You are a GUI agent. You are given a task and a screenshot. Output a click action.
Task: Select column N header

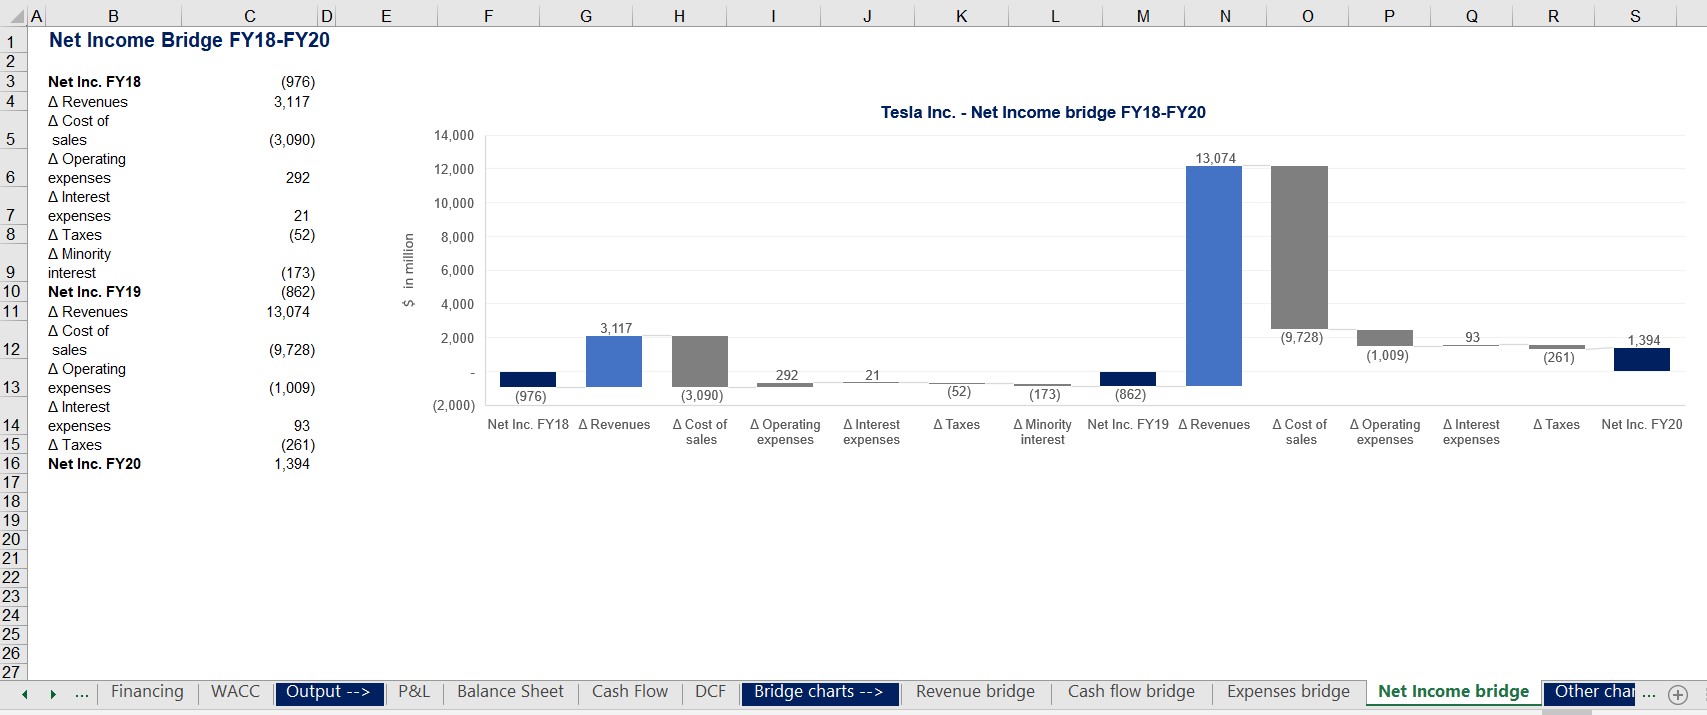pyautogui.click(x=1225, y=16)
